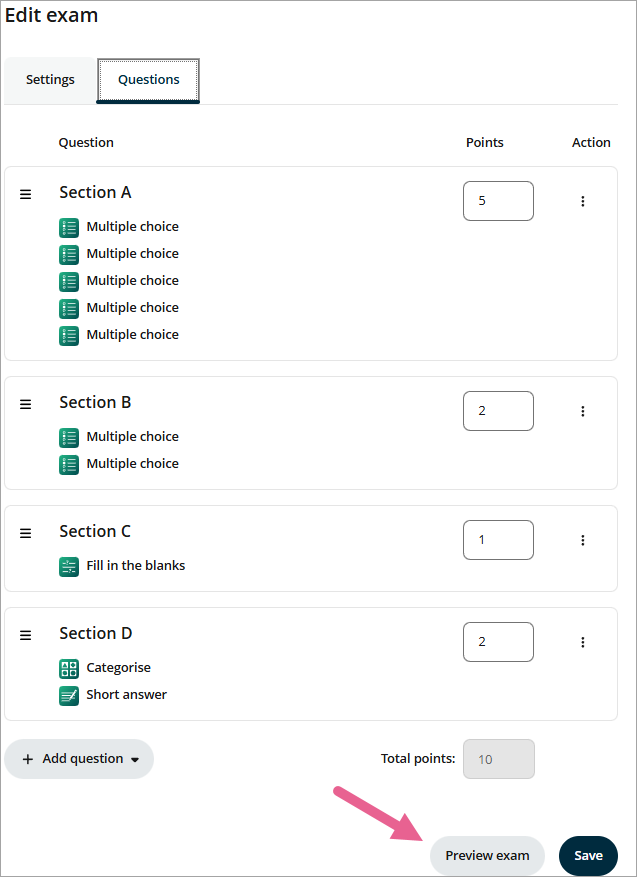The image size is (637, 877).
Task: Select the Fill in the blanks question icon
Action: point(69,567)
